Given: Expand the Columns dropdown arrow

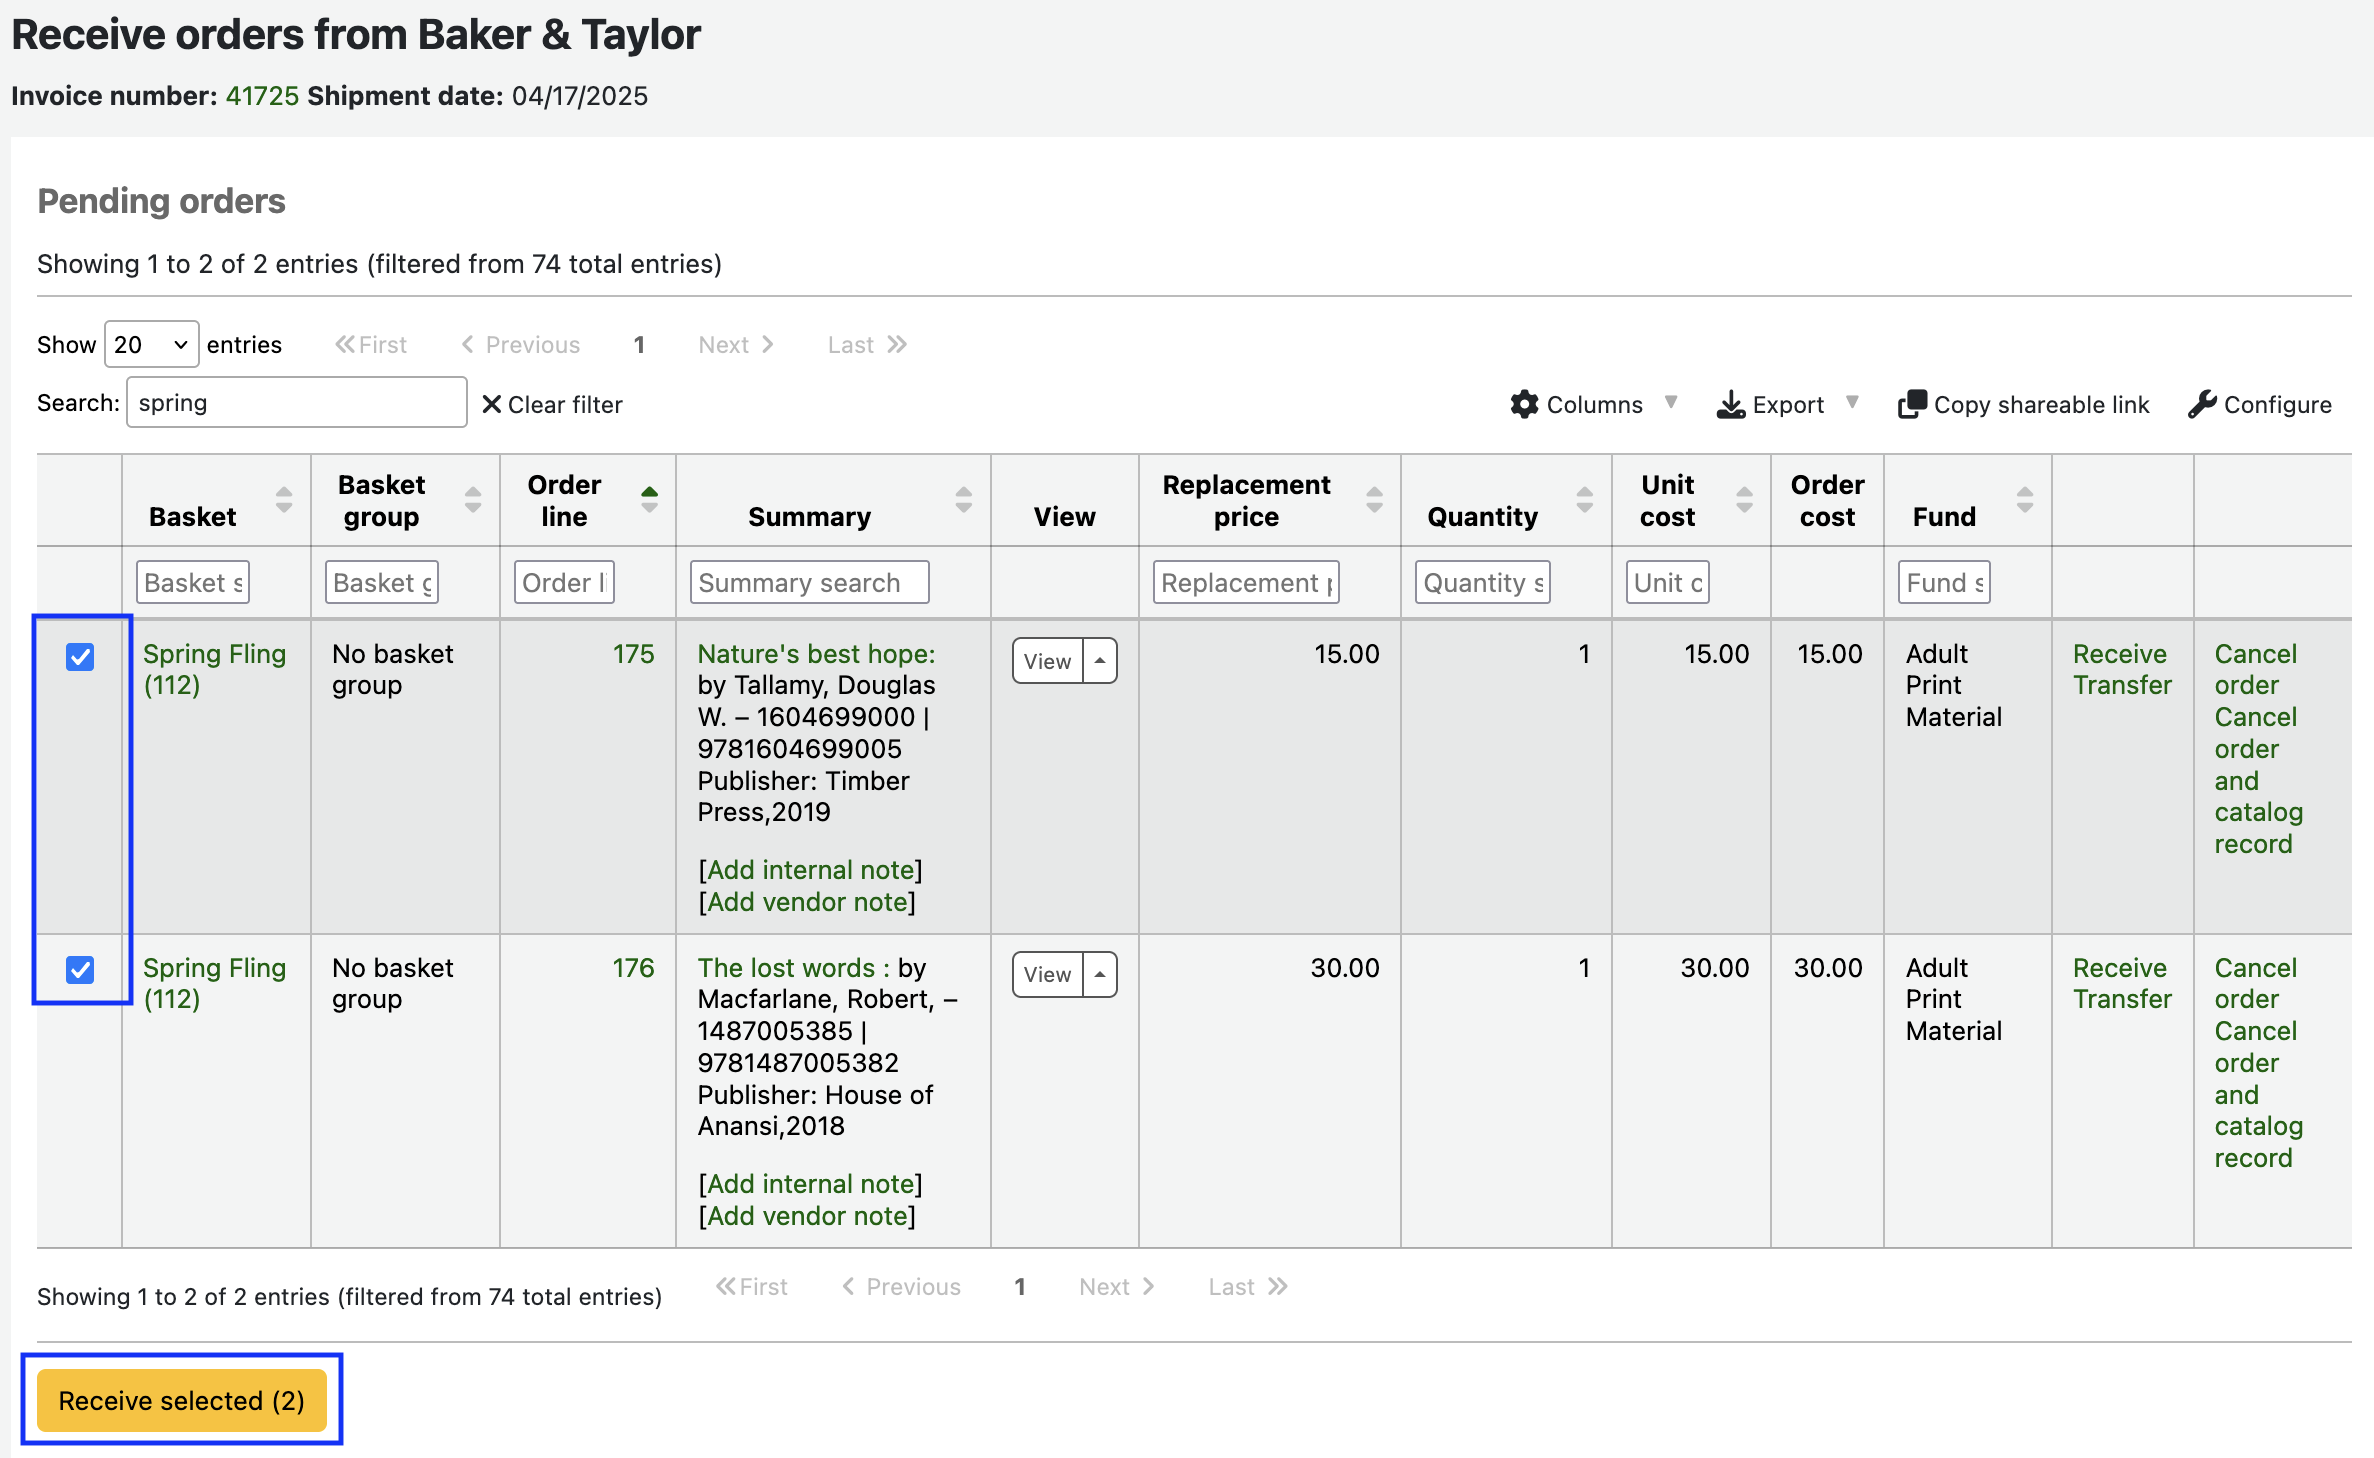Looking at the screenshot, I should (x=1671, y=402).
